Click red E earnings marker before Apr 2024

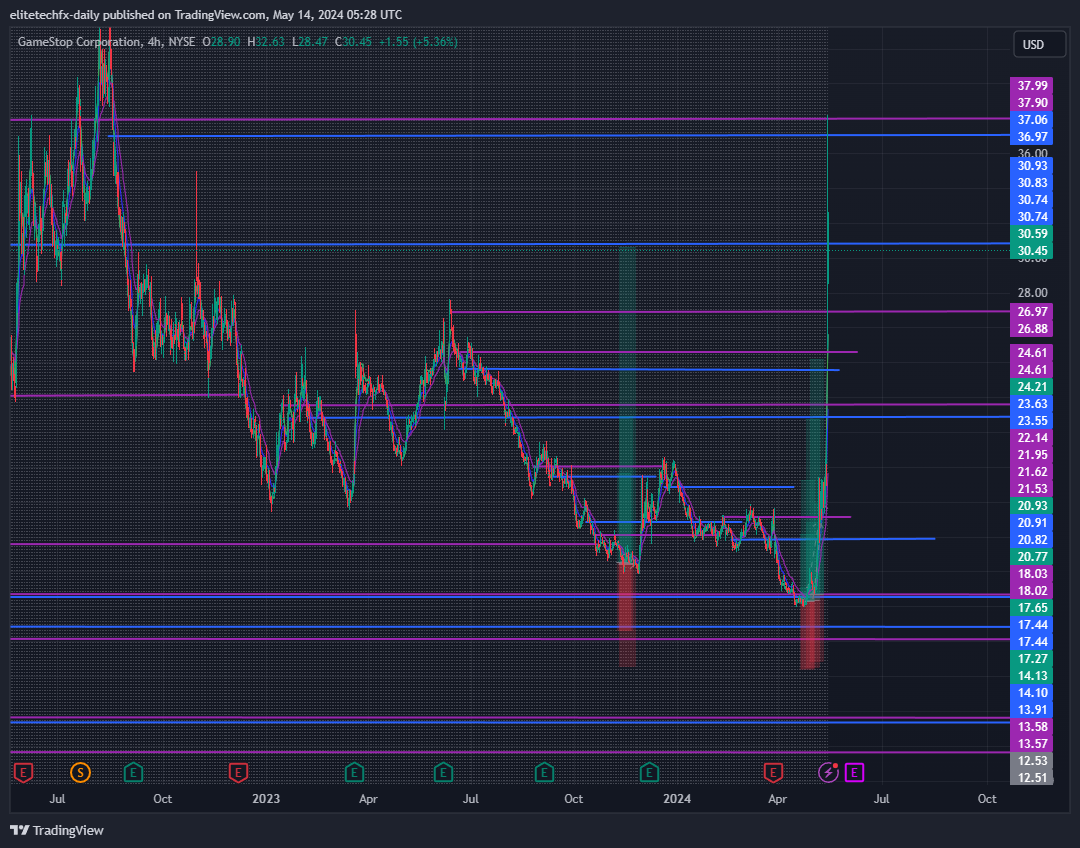click(773, 772)
